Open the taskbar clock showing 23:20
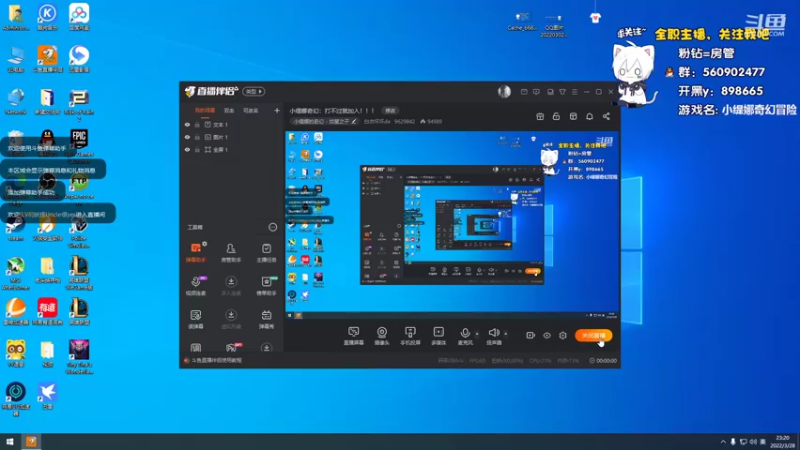800x450 pixels. (x=782, y=442)
